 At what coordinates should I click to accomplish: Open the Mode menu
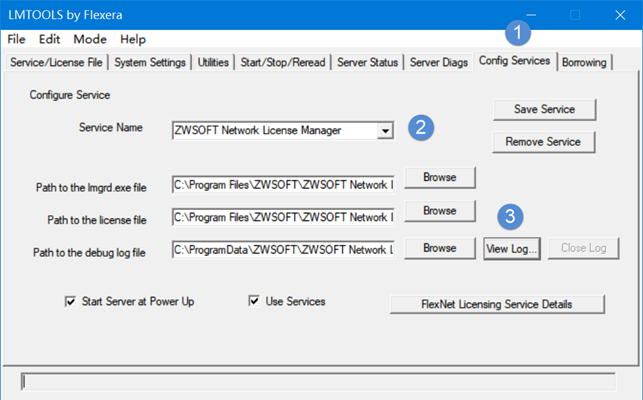(x=90, y=39)
